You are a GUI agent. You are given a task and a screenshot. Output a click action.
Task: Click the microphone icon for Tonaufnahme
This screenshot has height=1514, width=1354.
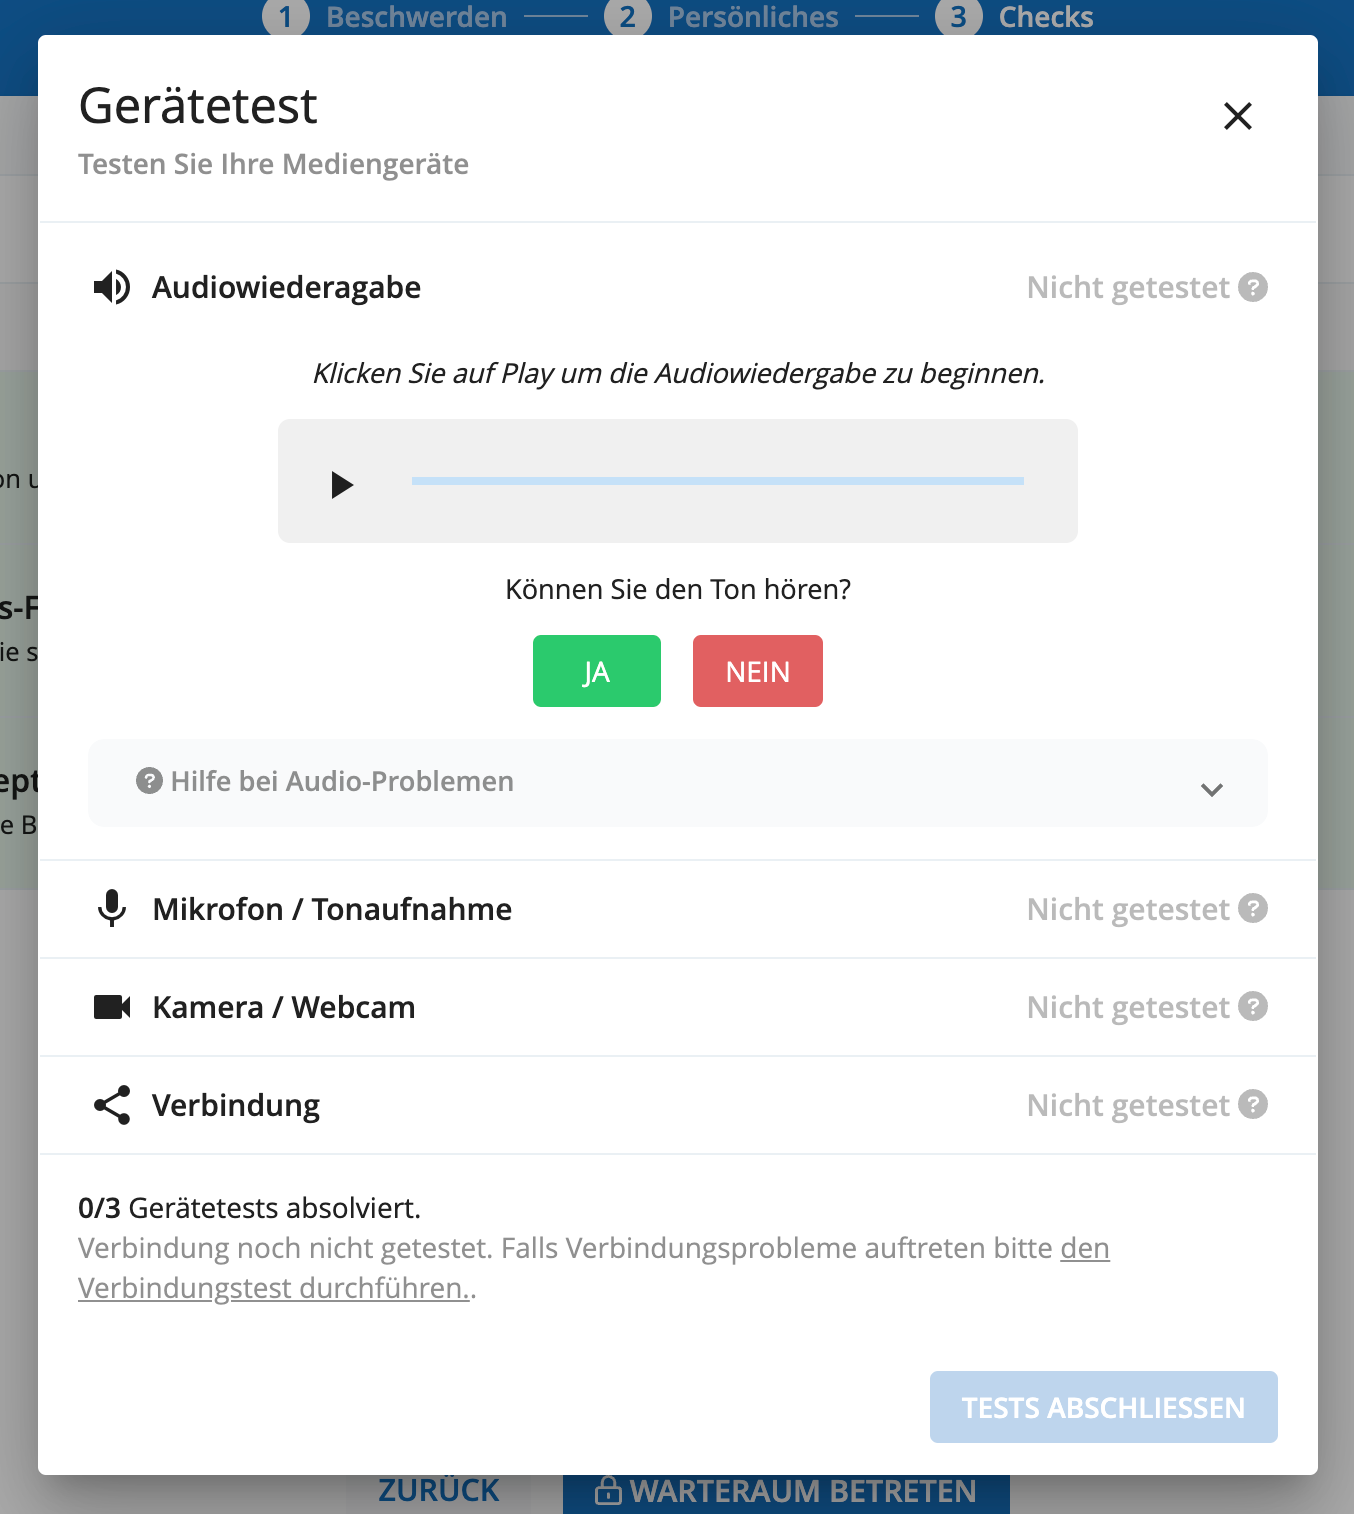[x=112, y=909]
